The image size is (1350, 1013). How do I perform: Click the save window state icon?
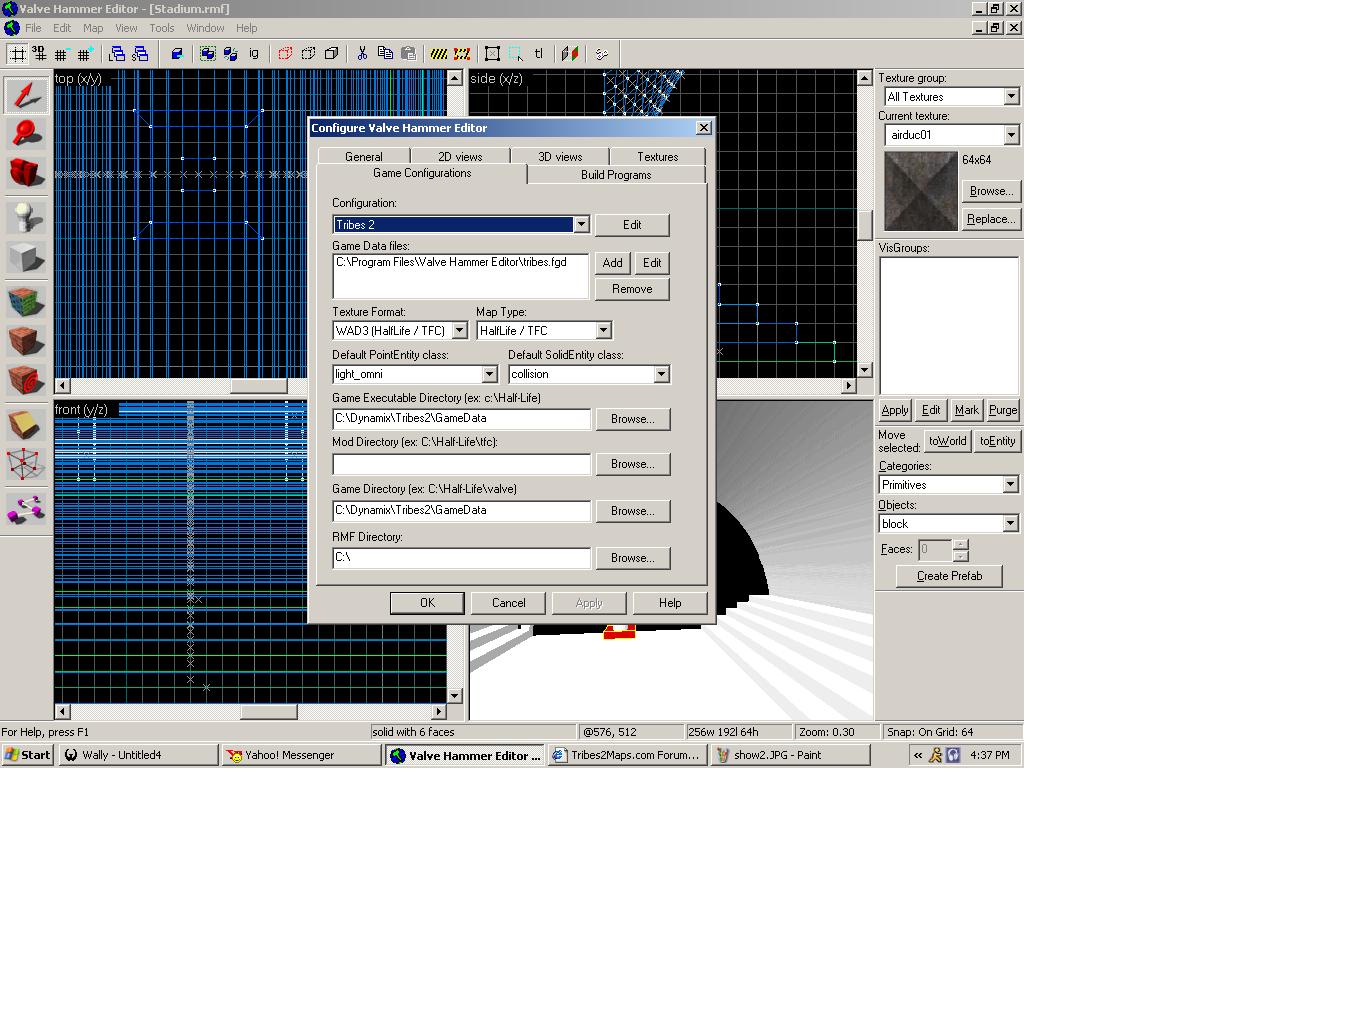coord(140,54)
